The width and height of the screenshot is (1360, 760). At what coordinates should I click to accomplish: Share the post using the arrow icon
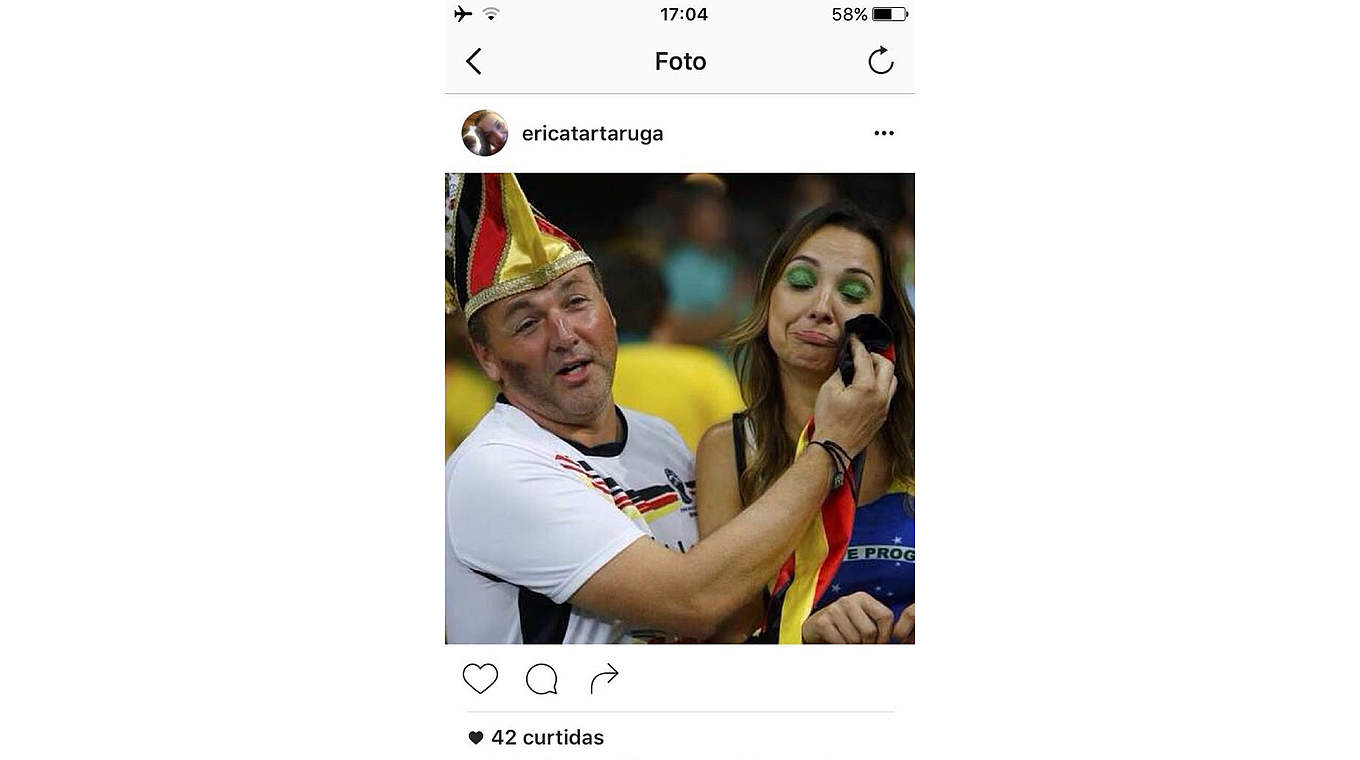pyautogui.click(x=605, y=679)
